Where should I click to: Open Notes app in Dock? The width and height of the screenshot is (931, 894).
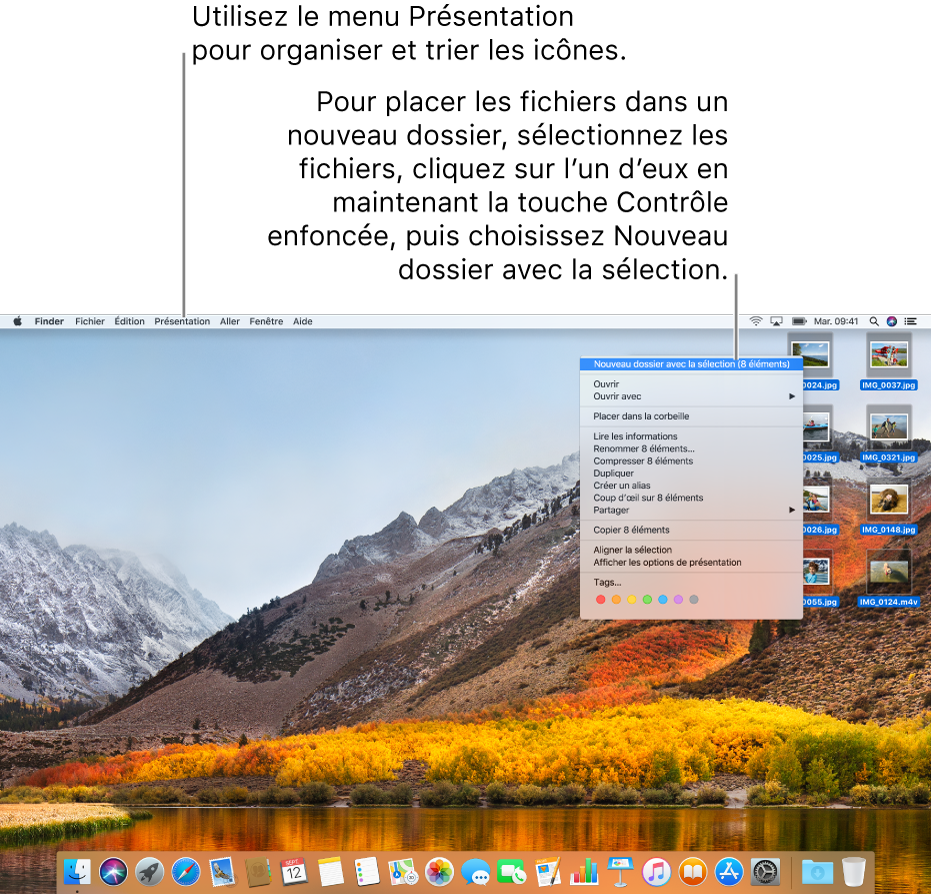pos(331,872)
